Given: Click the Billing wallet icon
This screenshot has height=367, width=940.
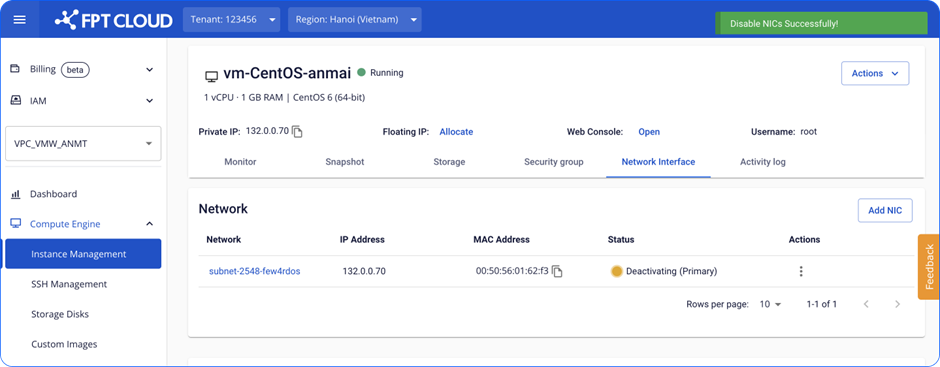Looking at the screenshot, I should [x=16, y=69].
